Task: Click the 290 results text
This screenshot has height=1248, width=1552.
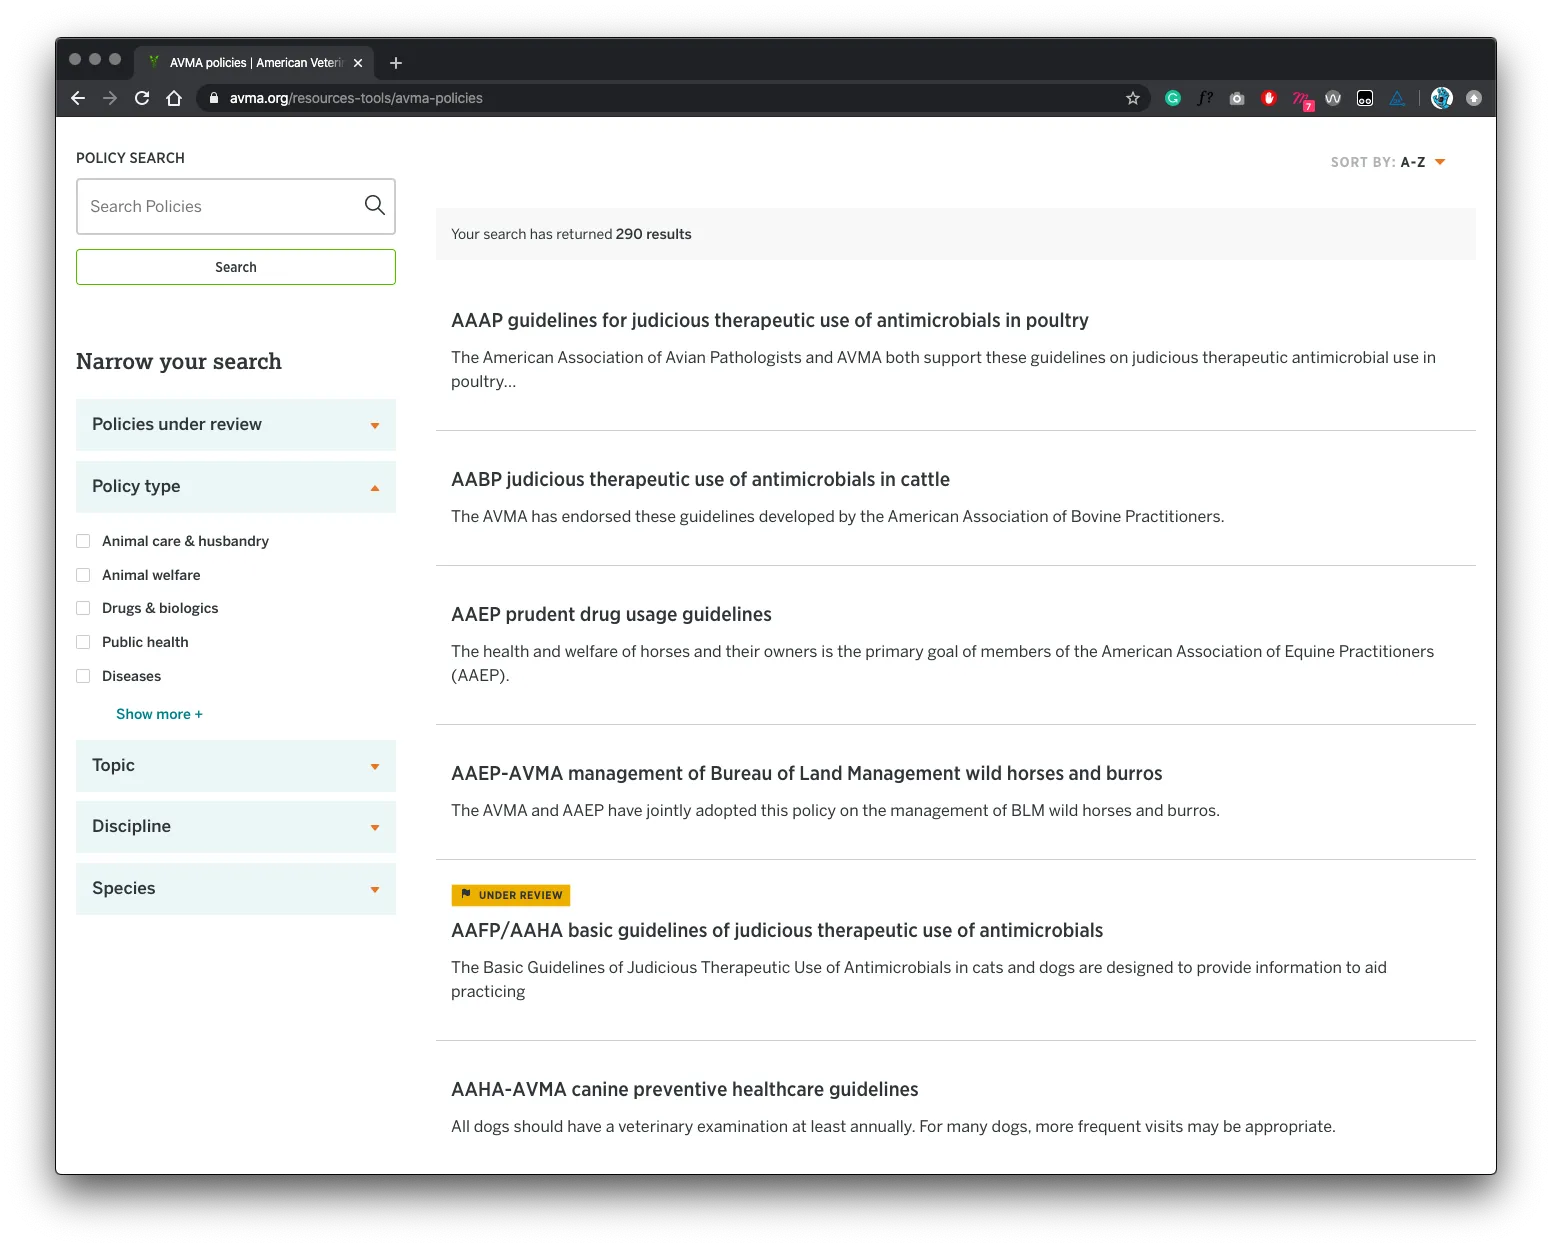Action: (653, 234)
